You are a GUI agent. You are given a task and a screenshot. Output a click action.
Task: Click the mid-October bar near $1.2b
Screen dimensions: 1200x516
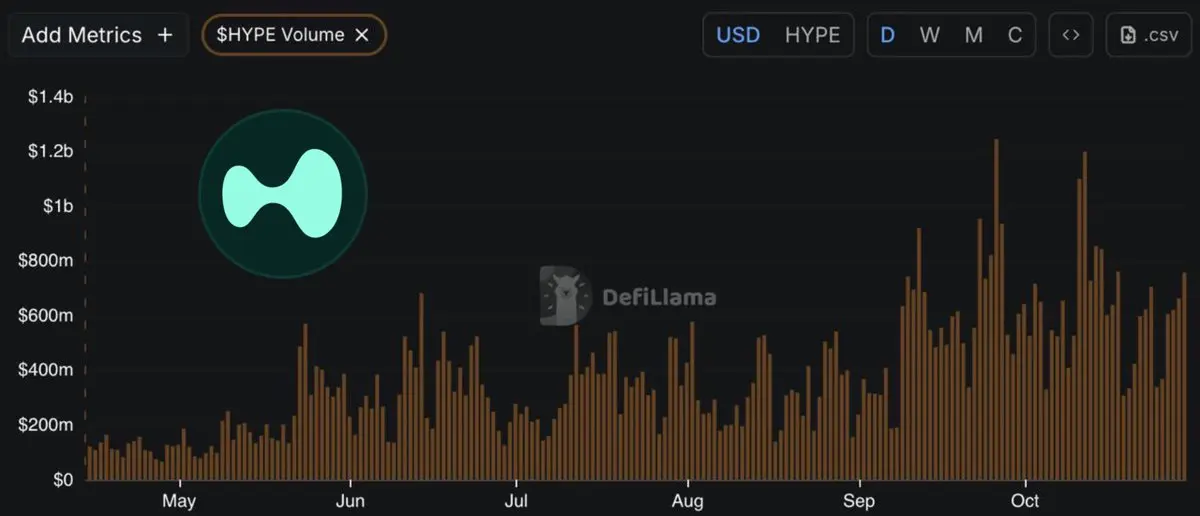click(1085, 316)
